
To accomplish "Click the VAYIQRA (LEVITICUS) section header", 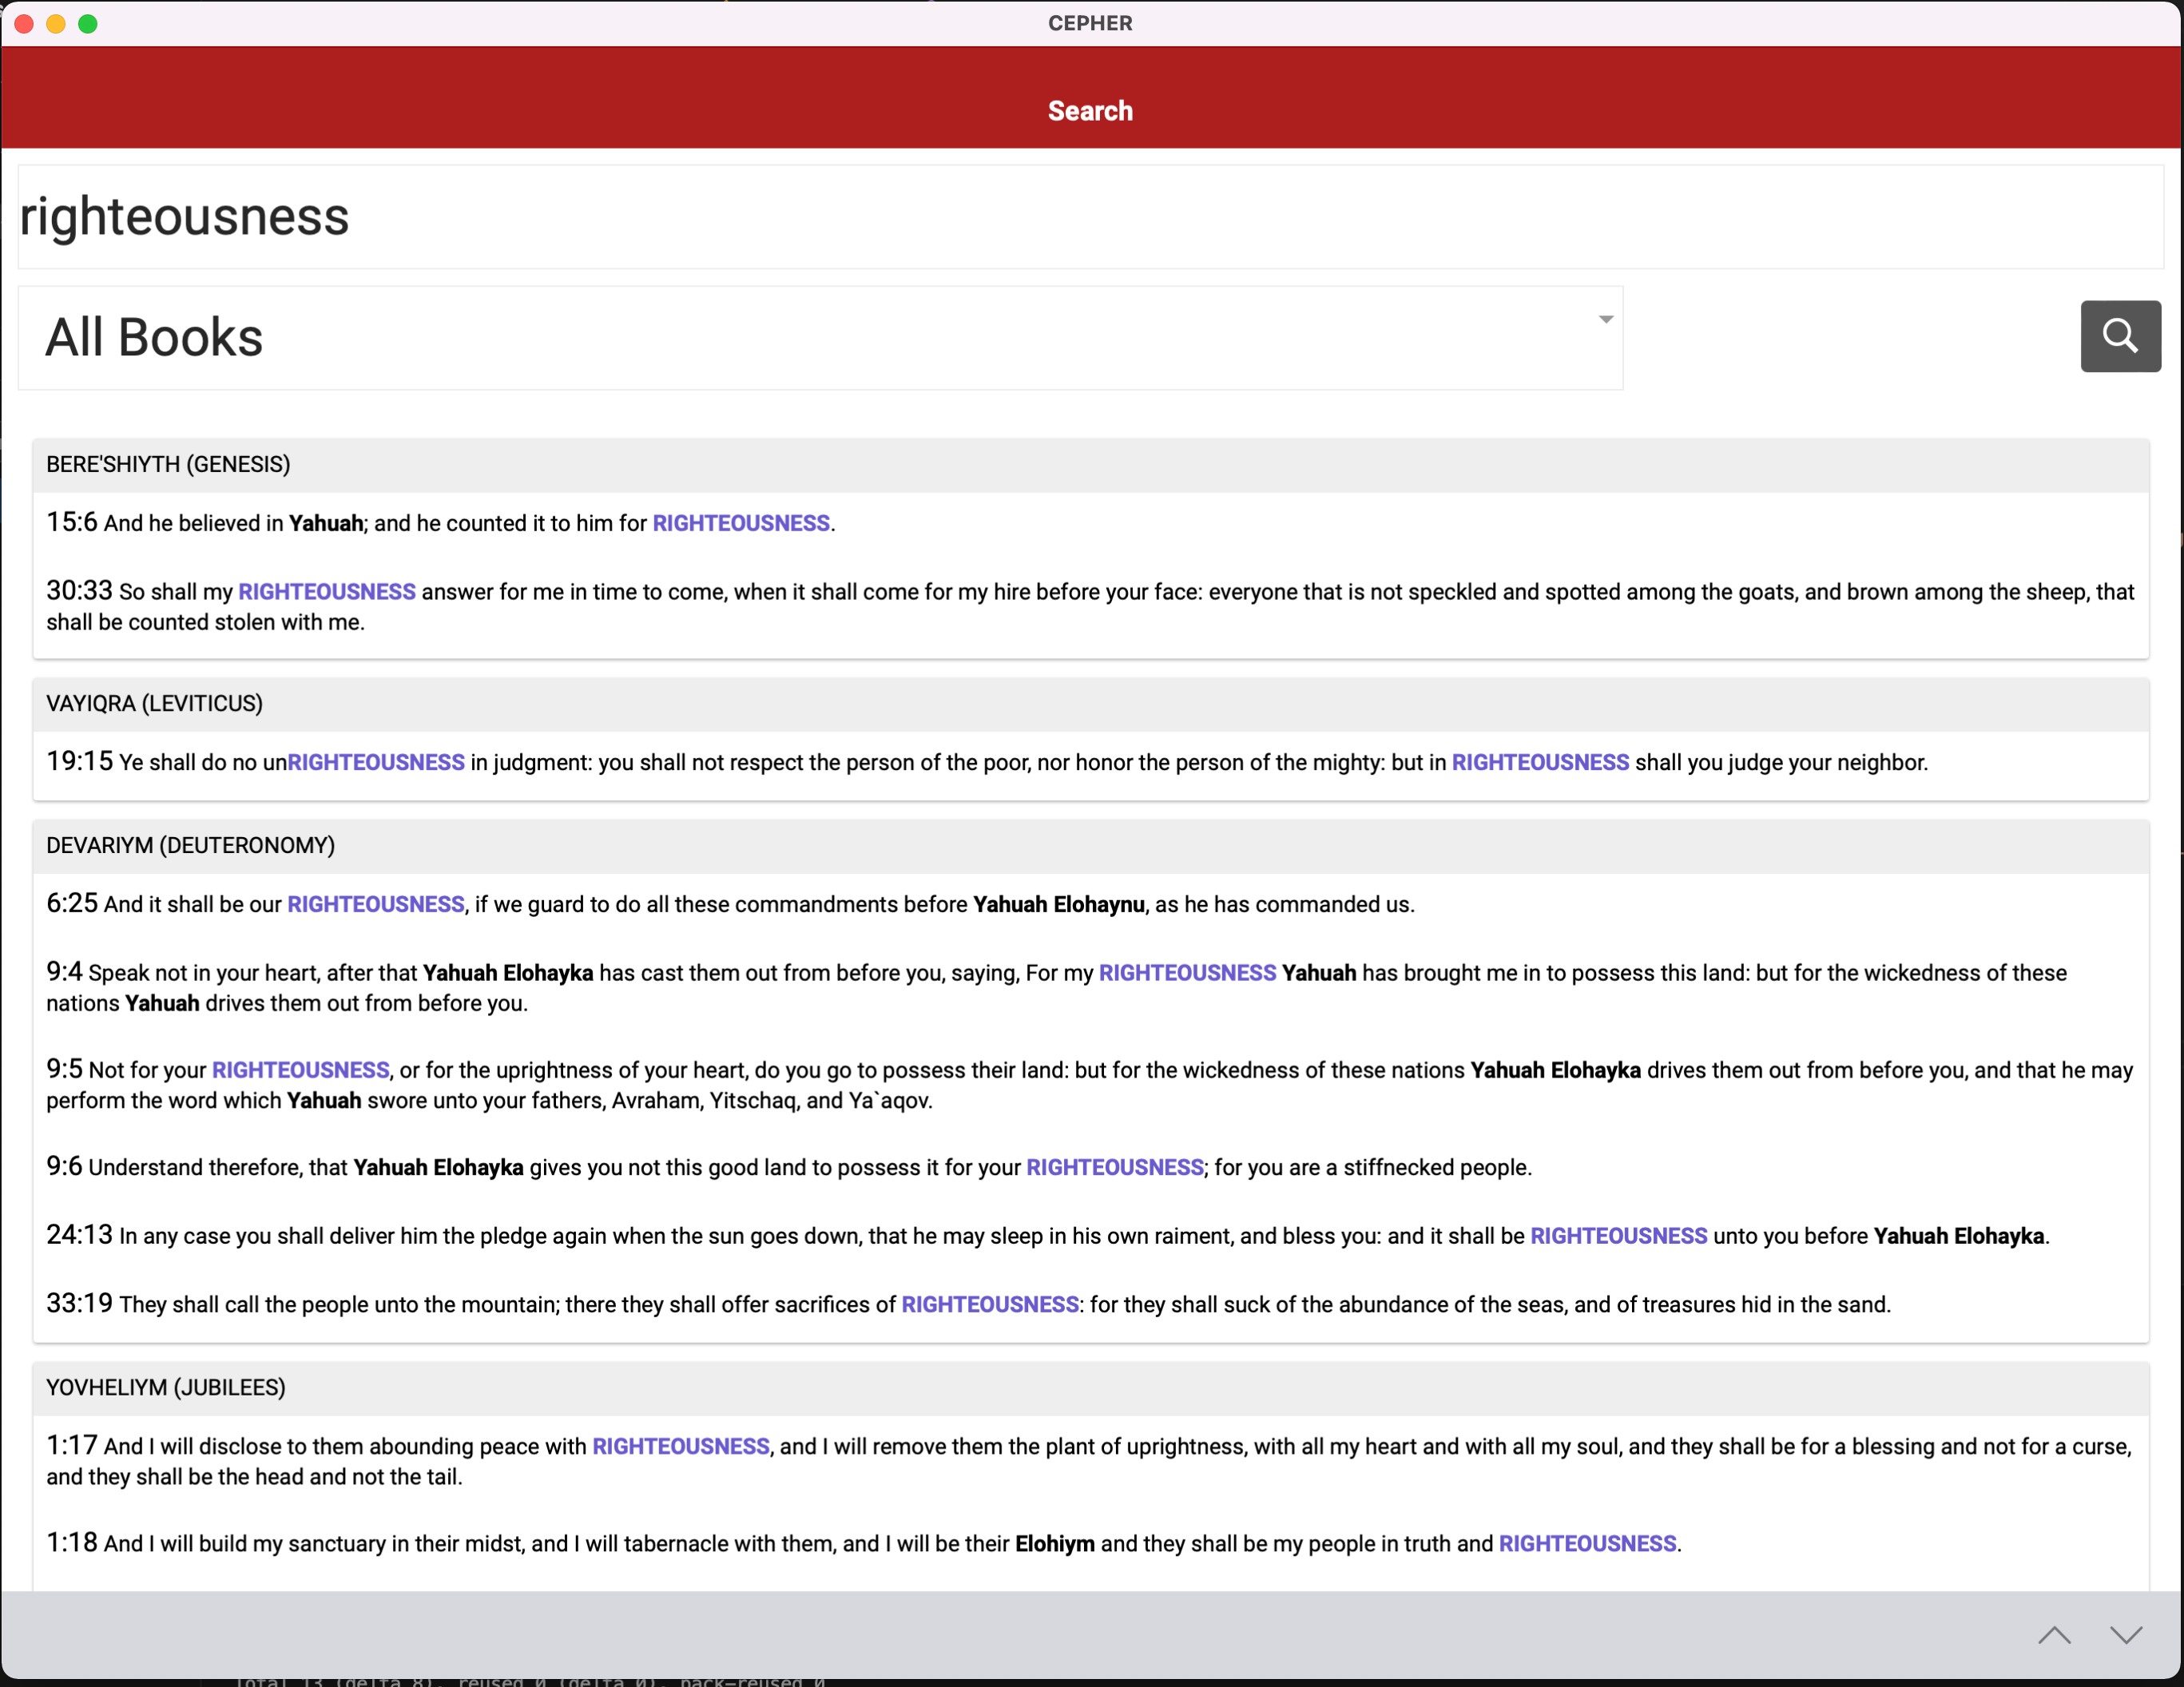I will (x=1090, y=704).
